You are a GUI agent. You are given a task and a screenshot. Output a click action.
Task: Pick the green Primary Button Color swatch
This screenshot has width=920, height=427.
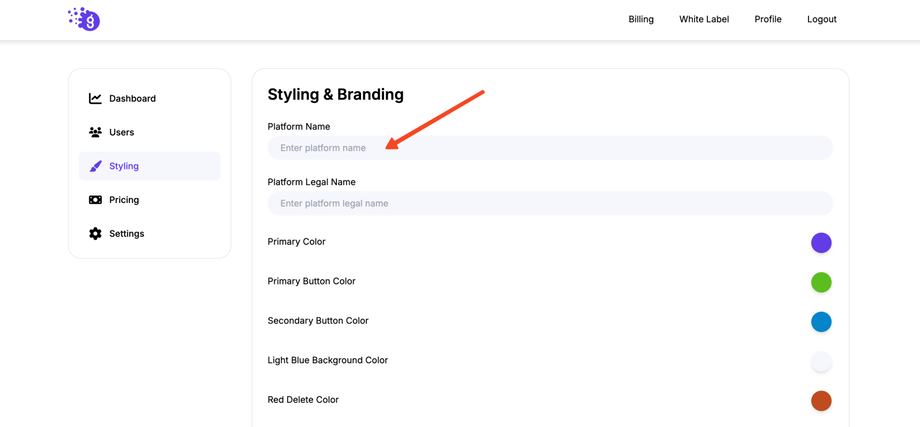tap(821, 282)
